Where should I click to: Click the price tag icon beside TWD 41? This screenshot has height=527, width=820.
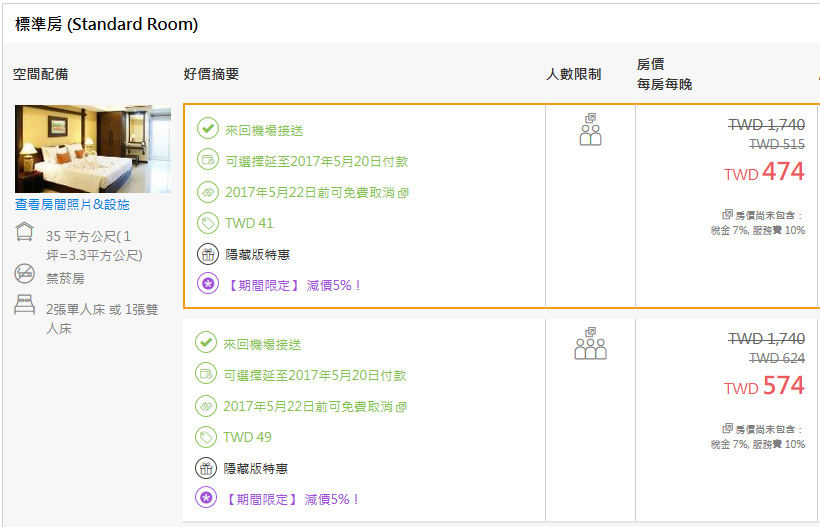(x=208, y=223)
